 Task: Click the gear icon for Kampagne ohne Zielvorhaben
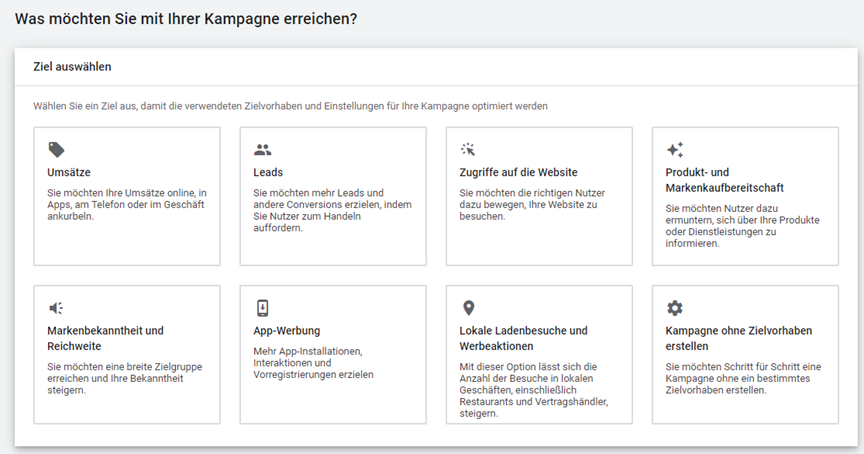click(x=675, y=308)
